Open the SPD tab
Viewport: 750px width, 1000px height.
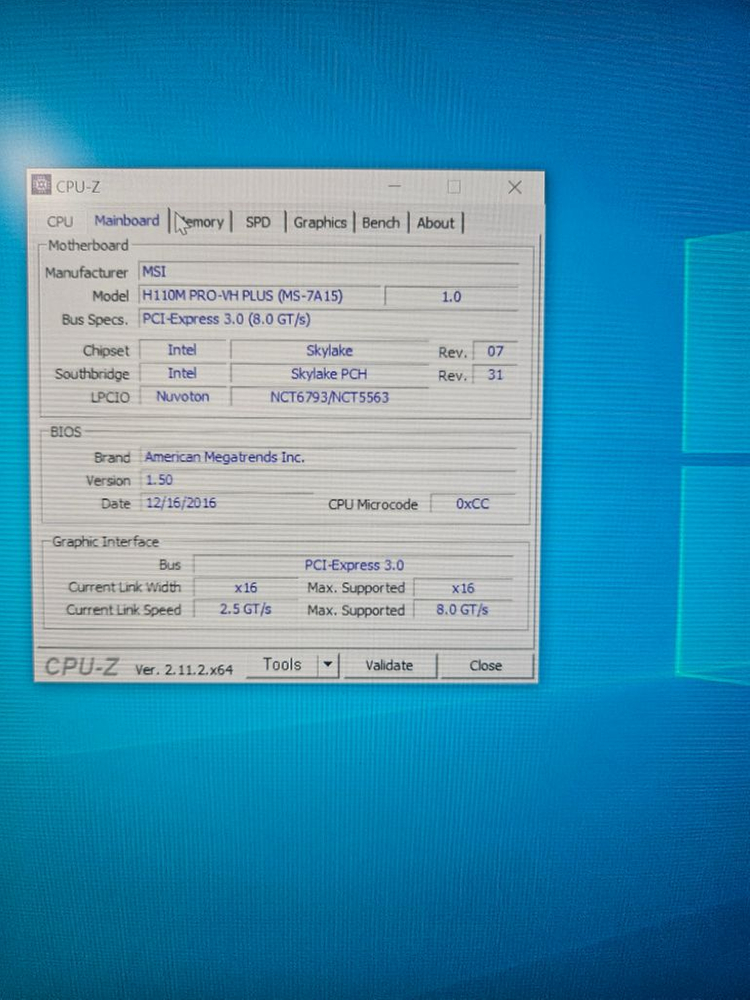(258, 222)
